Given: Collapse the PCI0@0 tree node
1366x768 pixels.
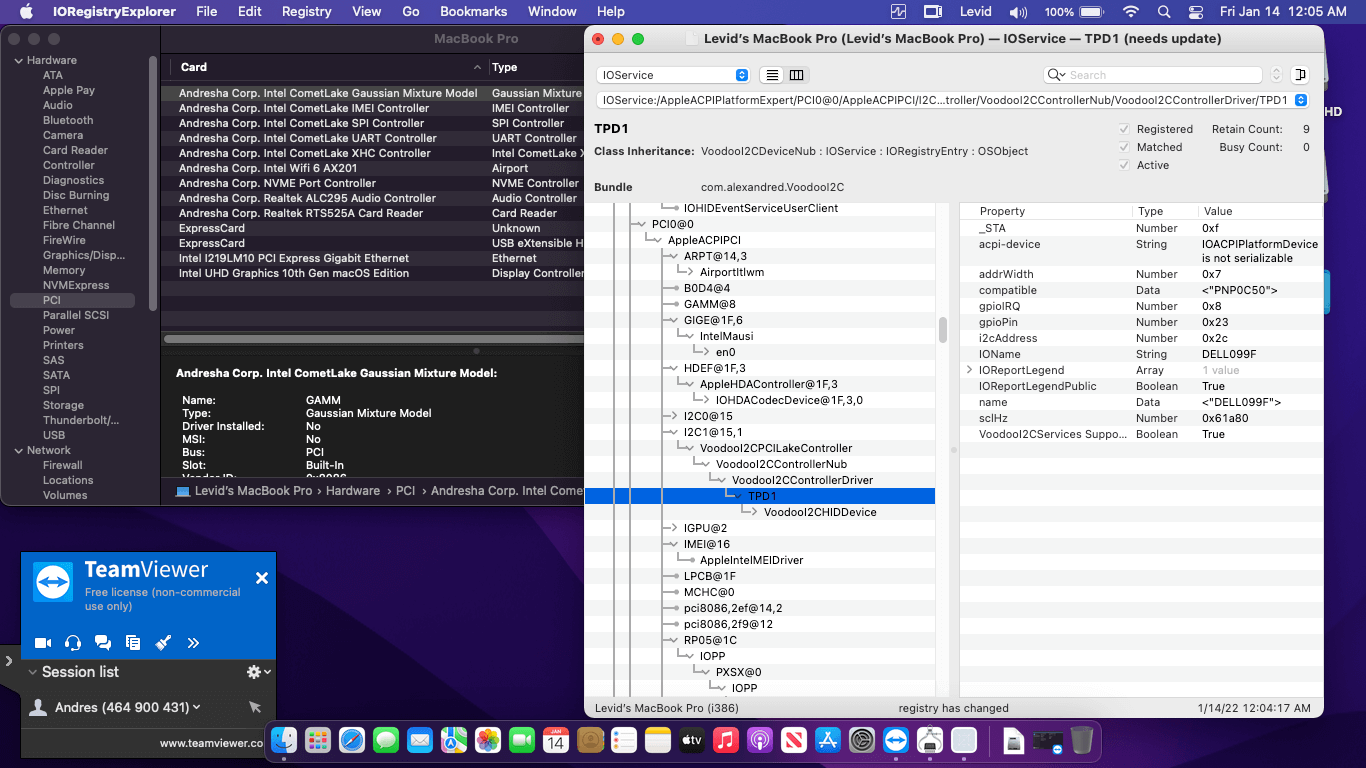Looking at the screenshot, I should 641,224.
